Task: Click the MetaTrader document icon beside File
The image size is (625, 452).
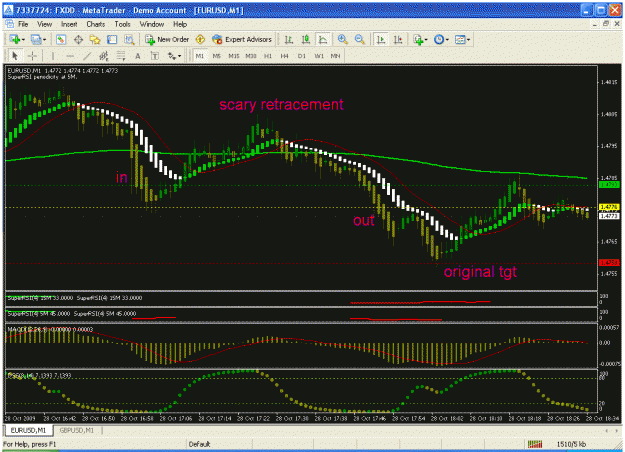Action: [x=10, y=24]
